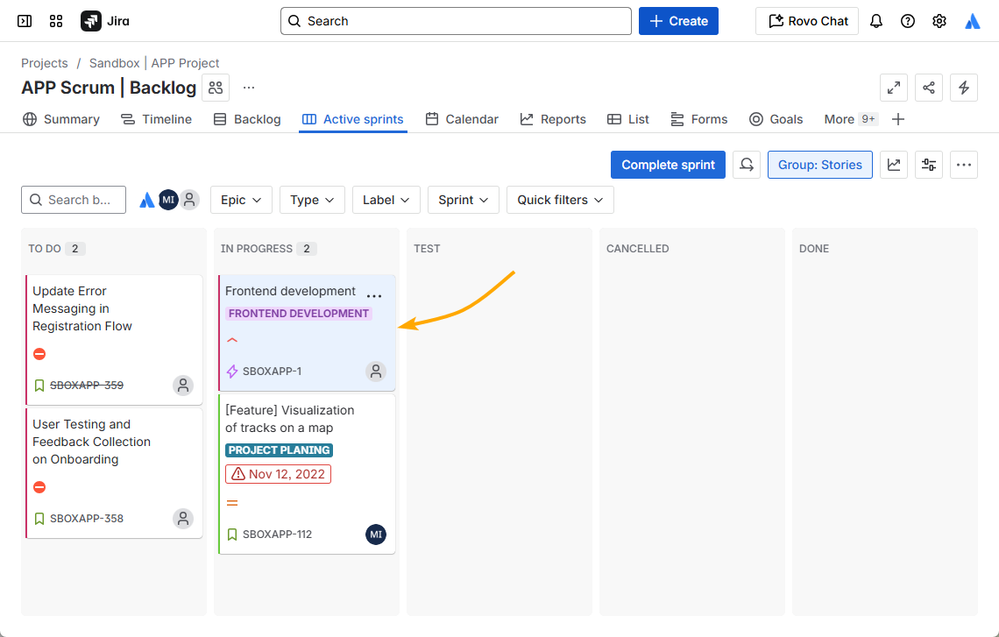Click the epic icon beside SBOXAPP-1
This screenshot has width=999, height=637.
[232, 371]
